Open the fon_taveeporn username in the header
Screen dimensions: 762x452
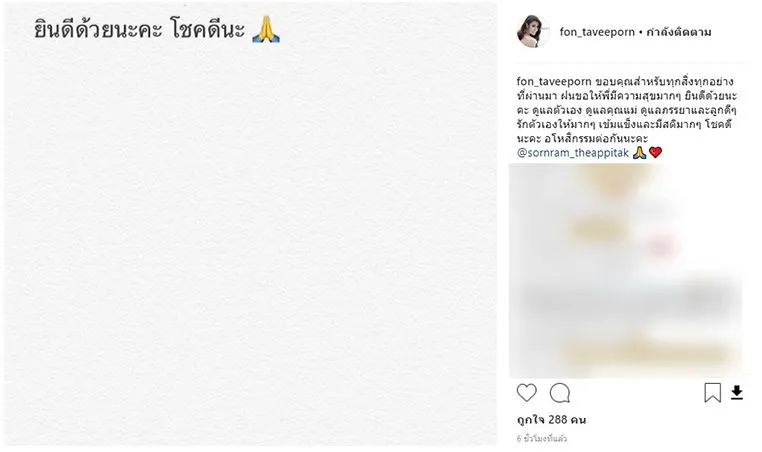tap(597, 32)
